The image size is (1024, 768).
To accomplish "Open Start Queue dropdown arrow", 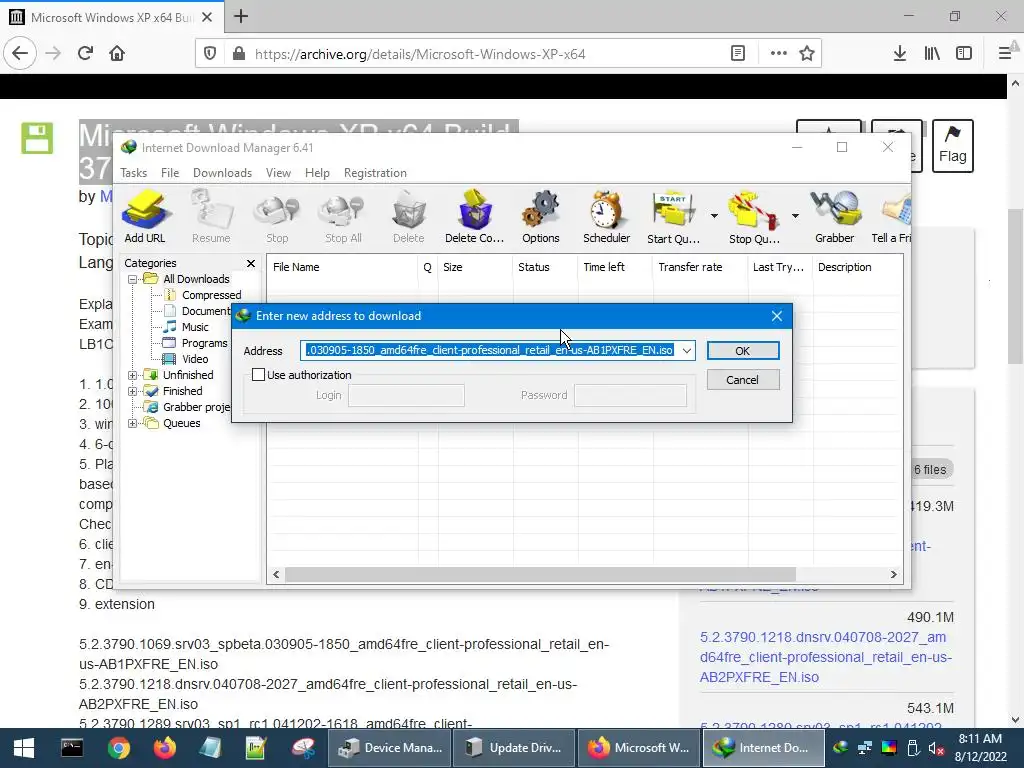I will (x=714, y=216).
